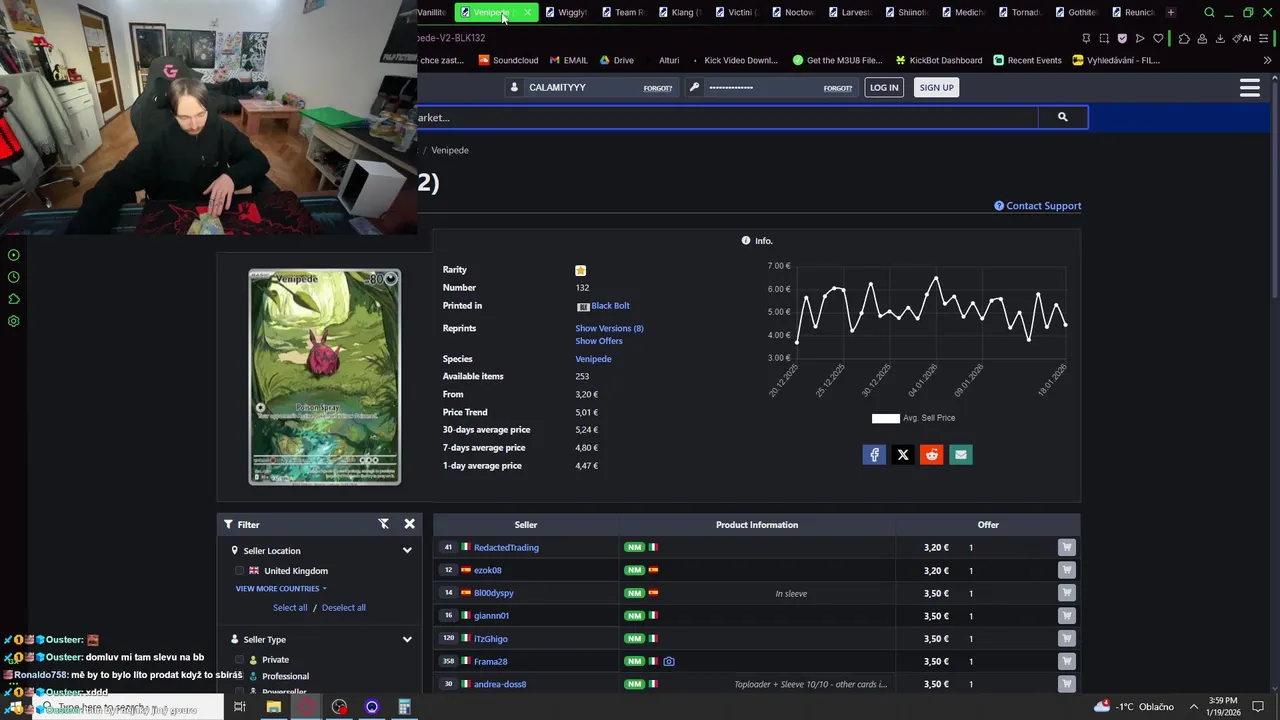Add giannn01's offer to cart
1280x720 pixels.
pyautogui.click(x=1067, y=616)
